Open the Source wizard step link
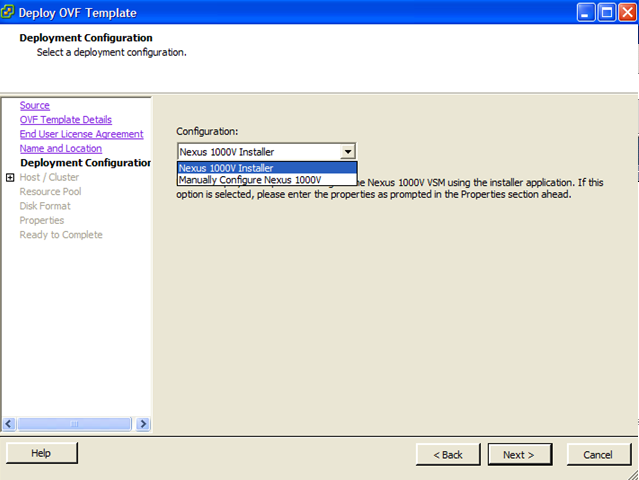 35,106
